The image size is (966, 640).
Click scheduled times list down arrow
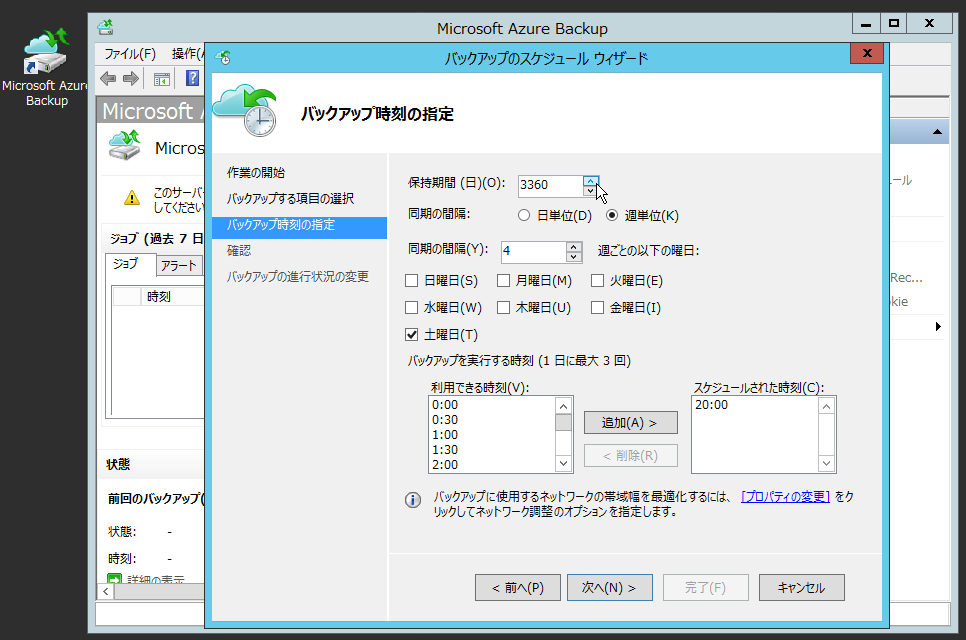tap(827, 463)
